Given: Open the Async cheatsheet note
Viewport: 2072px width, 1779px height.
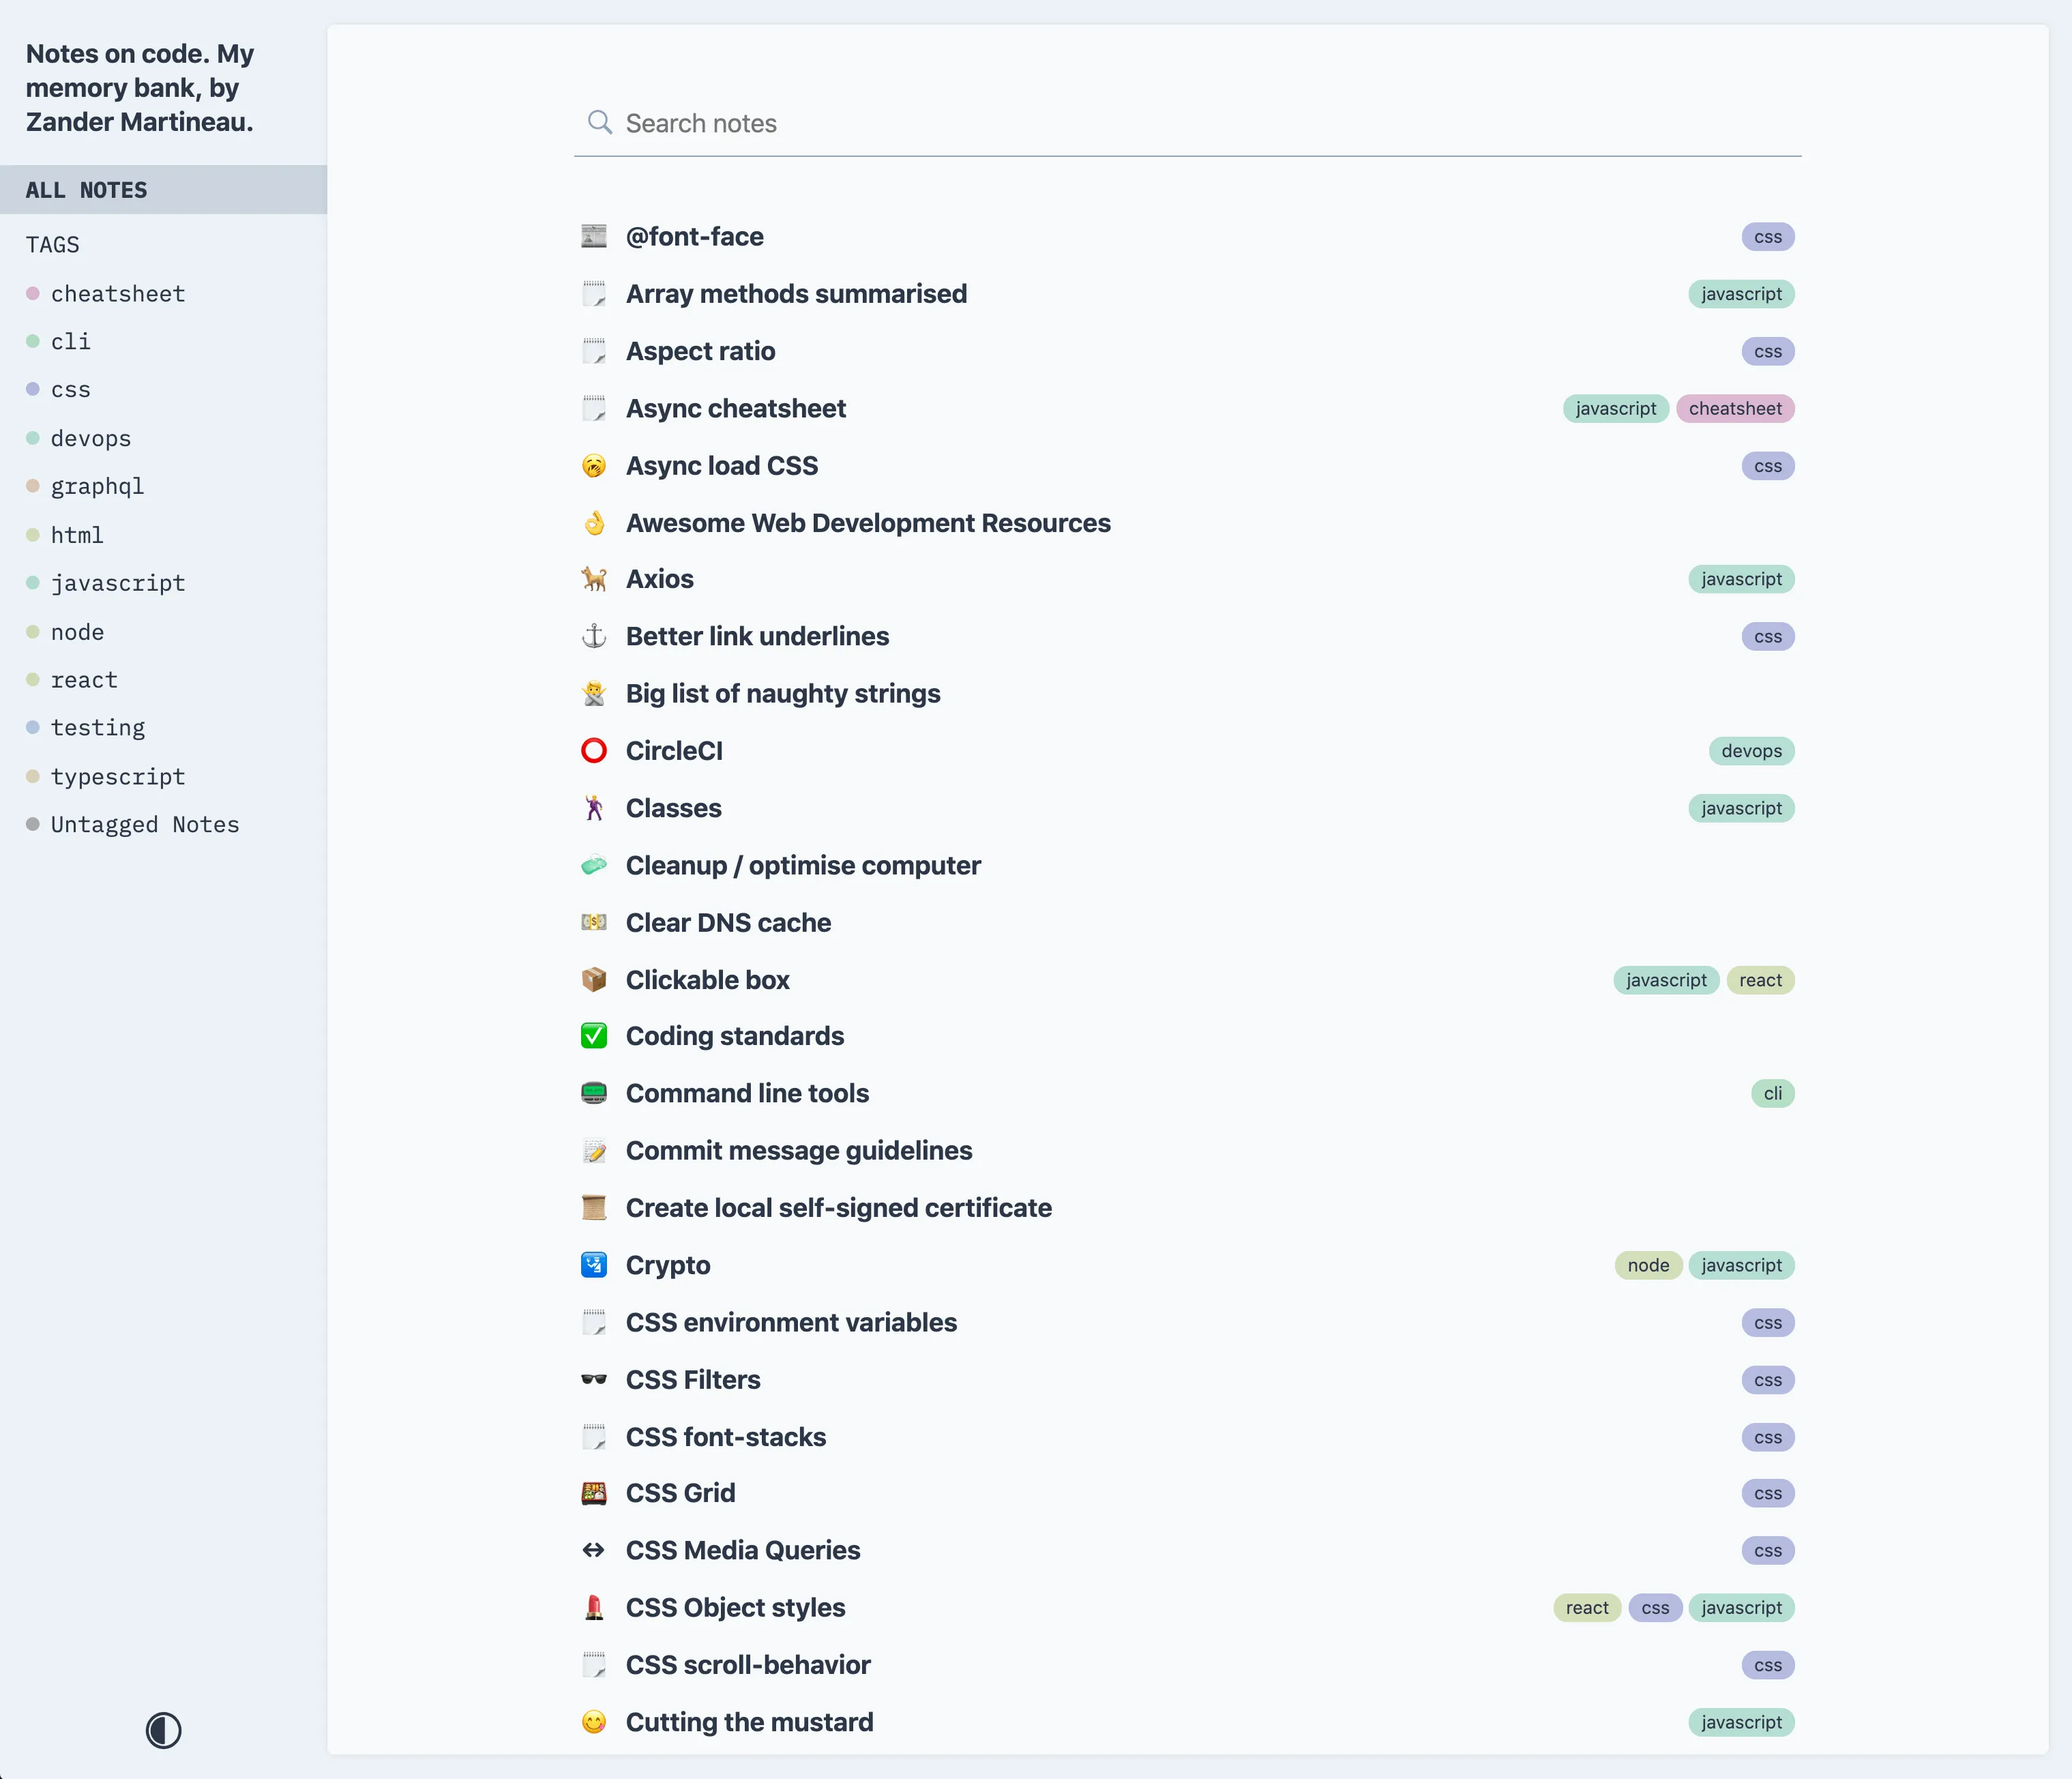Looking at the screenshot, I should (736, 408).
